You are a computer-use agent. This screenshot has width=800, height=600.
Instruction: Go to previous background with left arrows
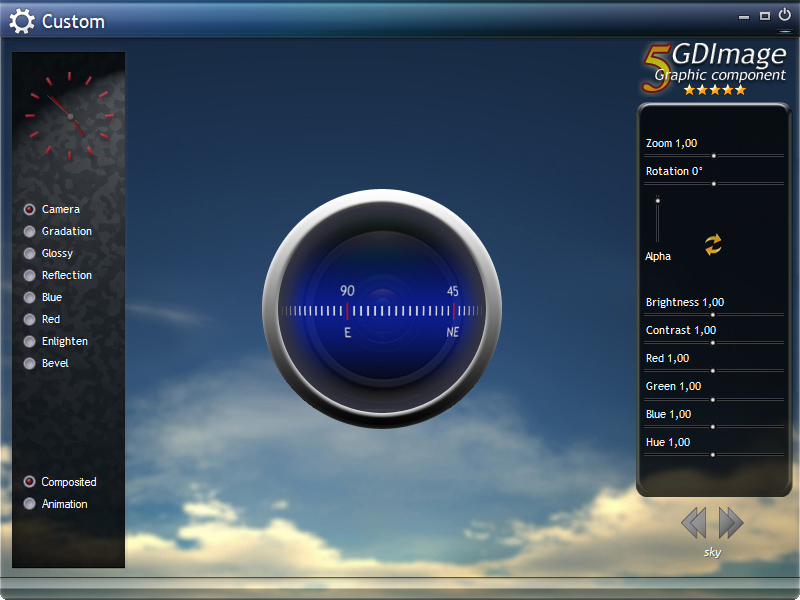pos(694,522)
